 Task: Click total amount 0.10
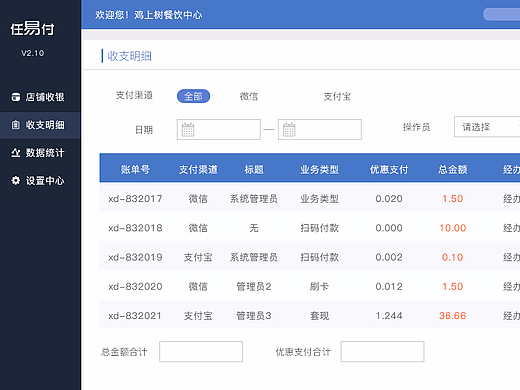point(453,257)
